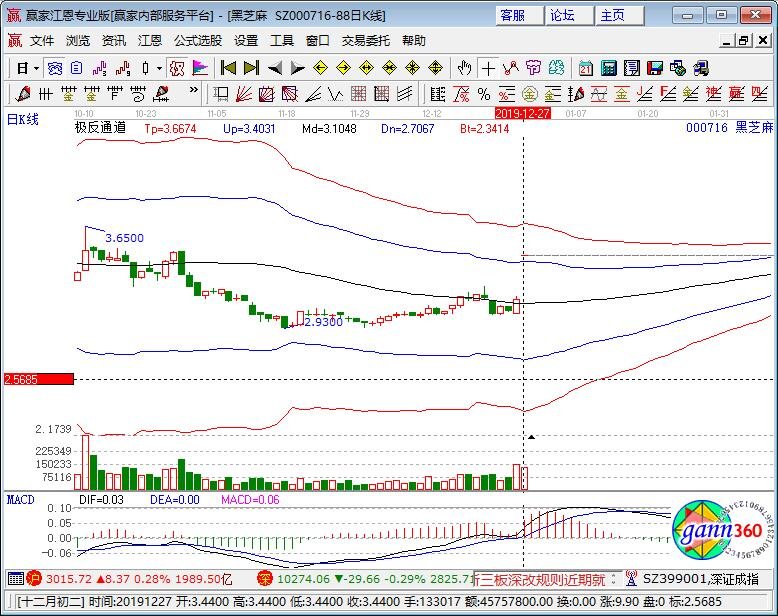This screenshot has width=778, height=616.
Task: Open the 公式选股 menu
Action: click(198, 41)
